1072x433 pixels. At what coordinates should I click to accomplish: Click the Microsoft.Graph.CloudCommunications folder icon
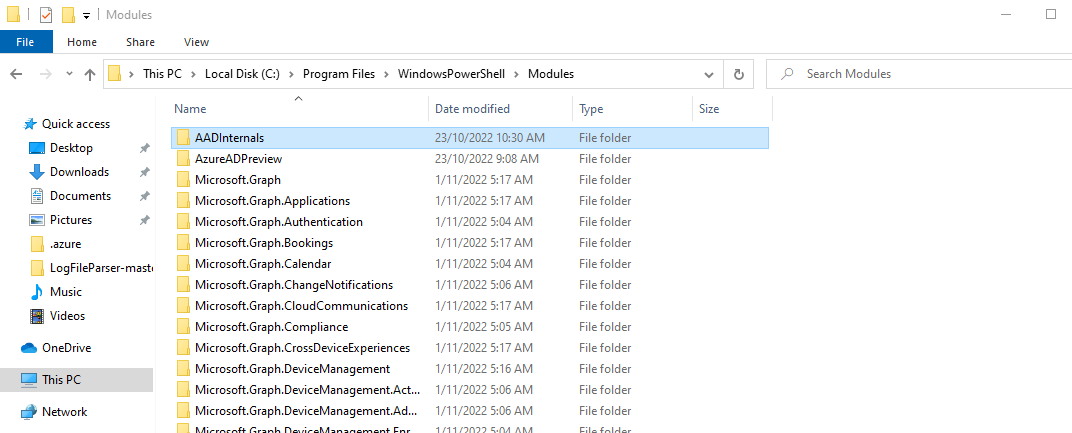click(x=183, y=306)
